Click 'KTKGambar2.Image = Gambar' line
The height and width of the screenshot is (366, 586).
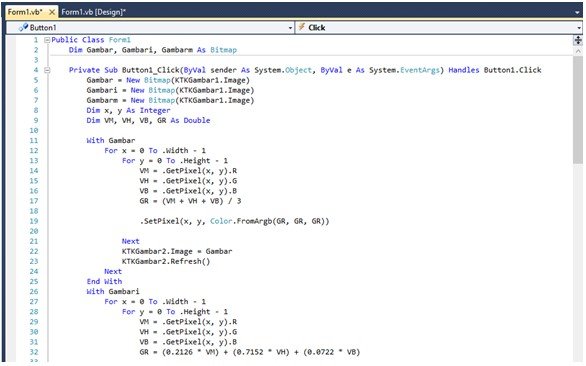point(177,251)
